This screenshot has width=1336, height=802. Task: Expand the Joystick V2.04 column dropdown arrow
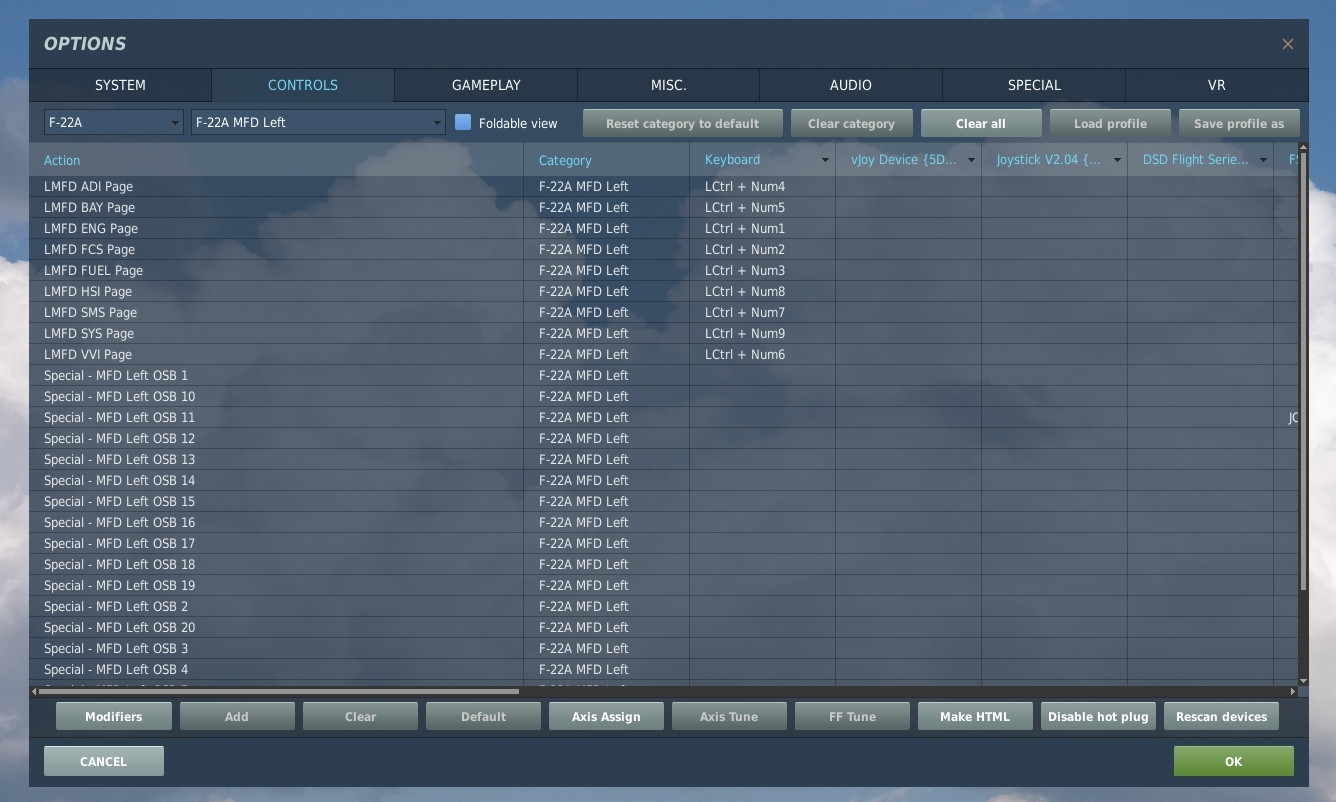click(x=1117, y=160)
